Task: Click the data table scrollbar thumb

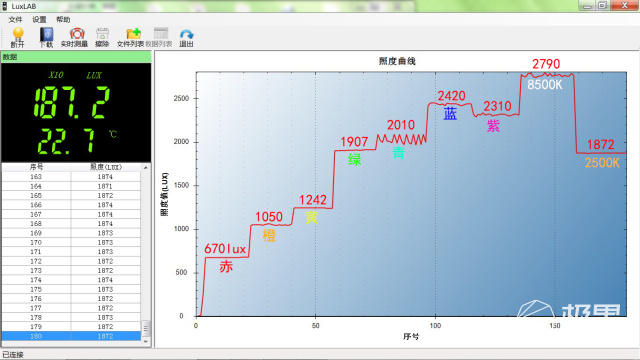Action: click(146, 328)
